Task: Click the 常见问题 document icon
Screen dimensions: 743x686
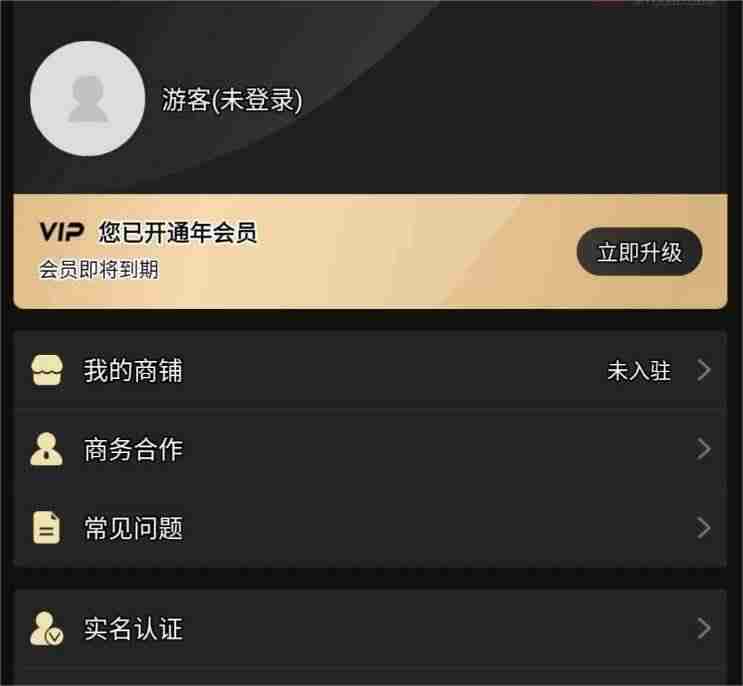Action: pos(46,528)
